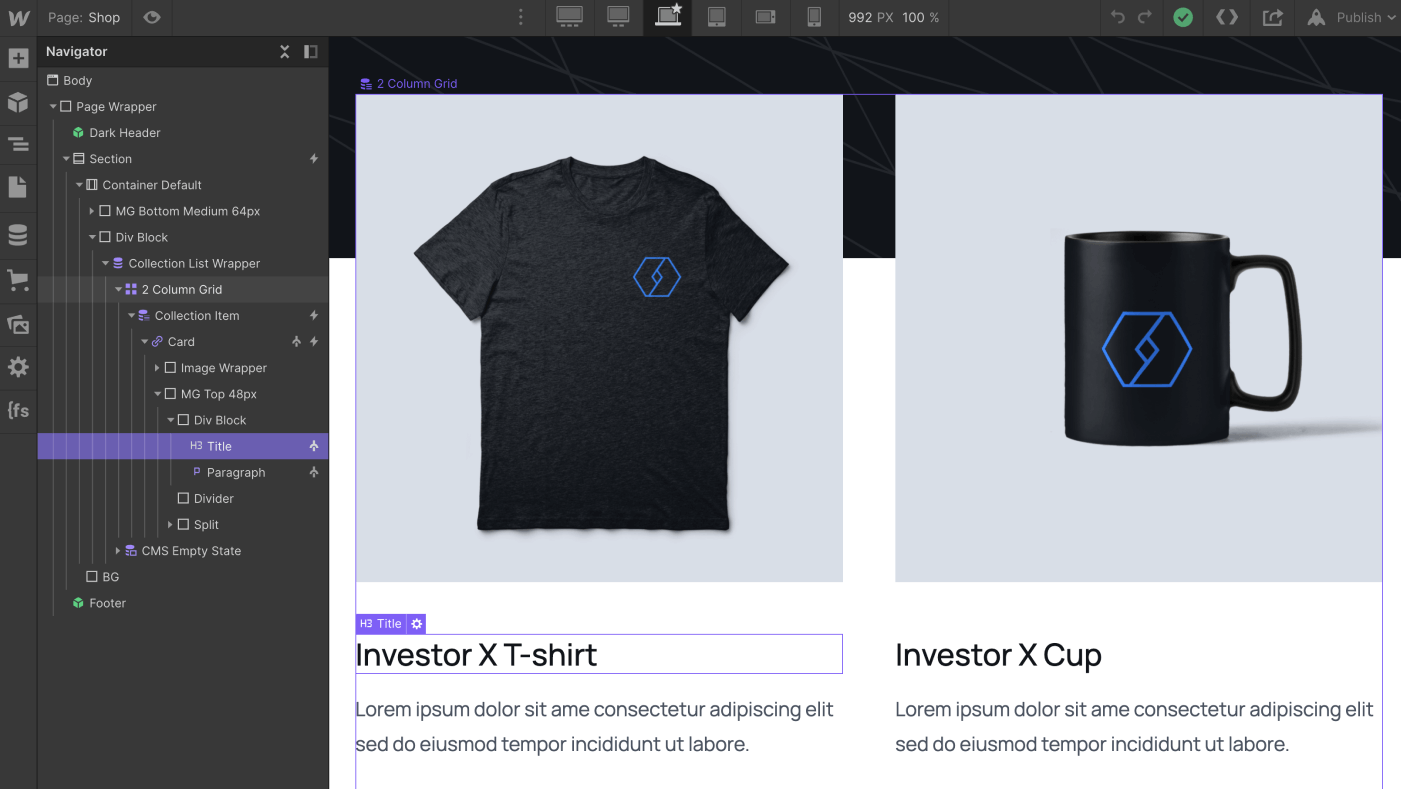Open the Components panel
1401x789 pixels.
(x=18, y=102)
